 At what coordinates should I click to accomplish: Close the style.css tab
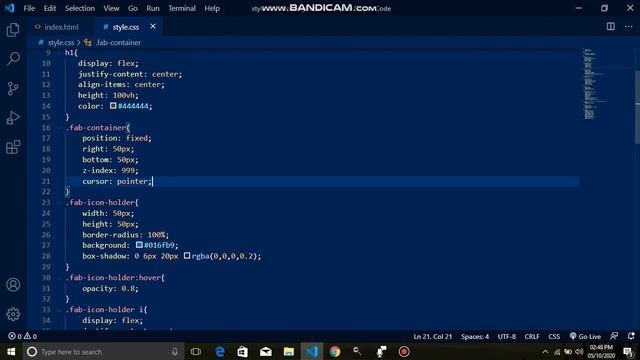(x=153, y=27)
